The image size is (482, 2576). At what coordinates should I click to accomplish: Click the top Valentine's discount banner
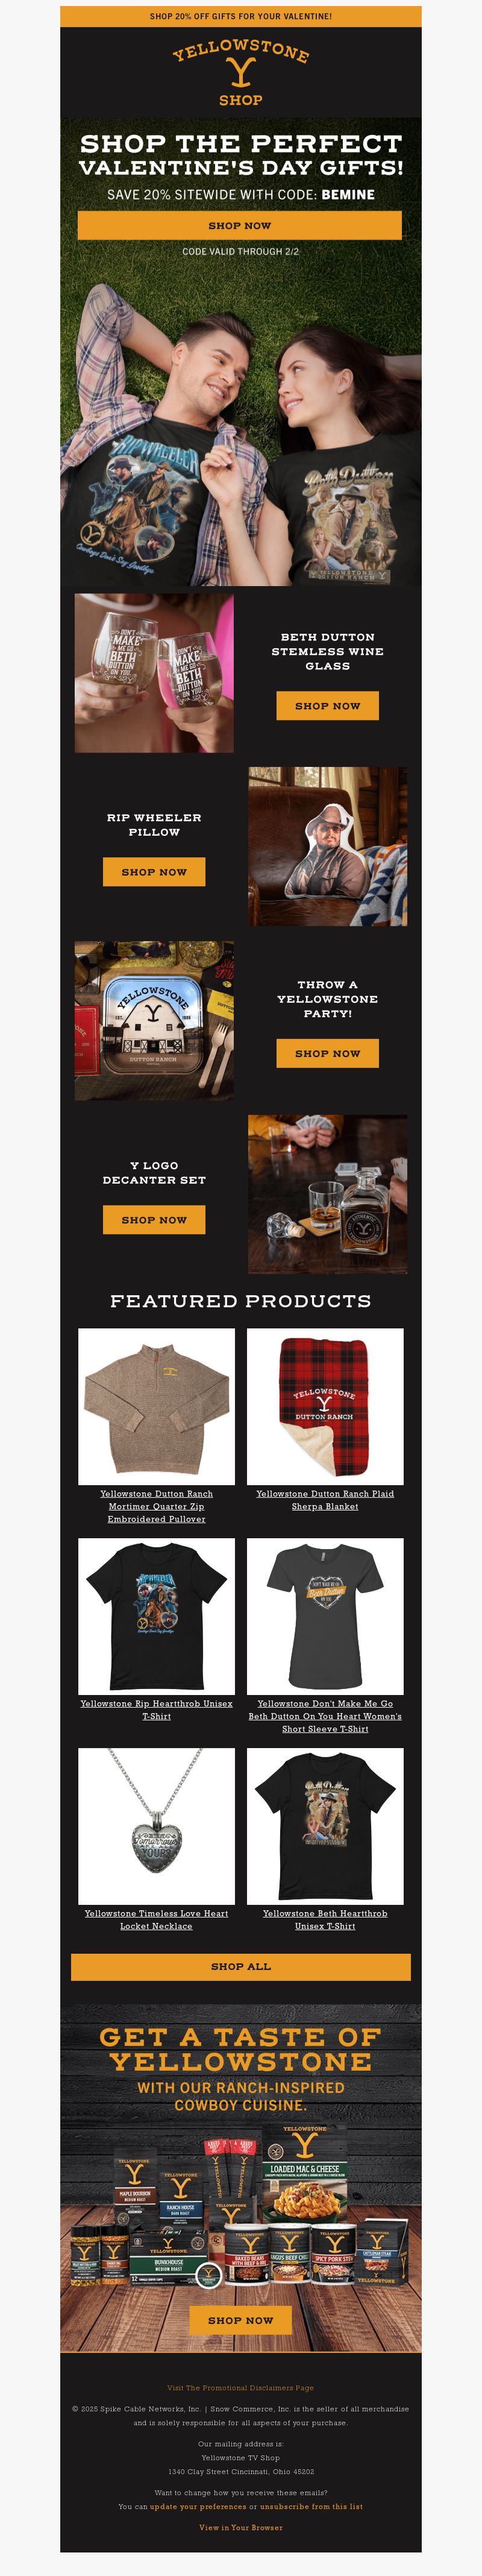point(241,16)
